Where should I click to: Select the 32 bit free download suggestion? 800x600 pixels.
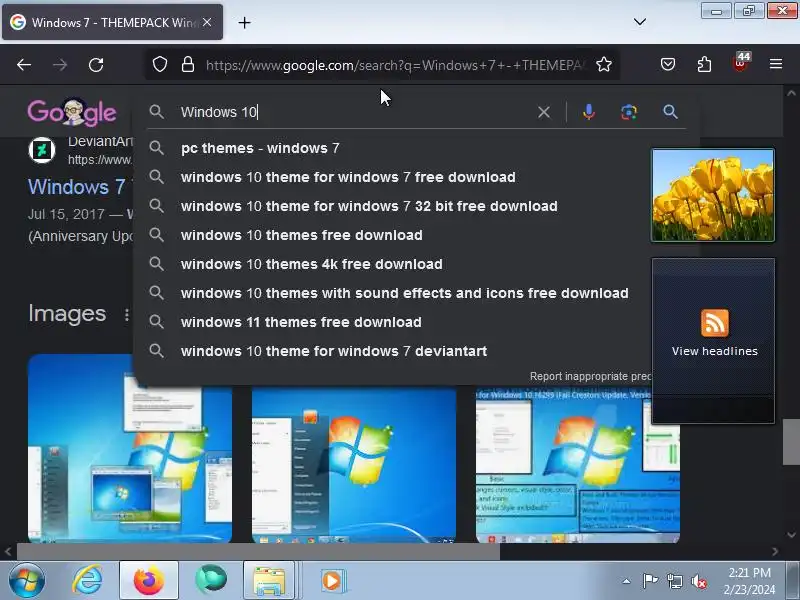[x=369, y=206]
